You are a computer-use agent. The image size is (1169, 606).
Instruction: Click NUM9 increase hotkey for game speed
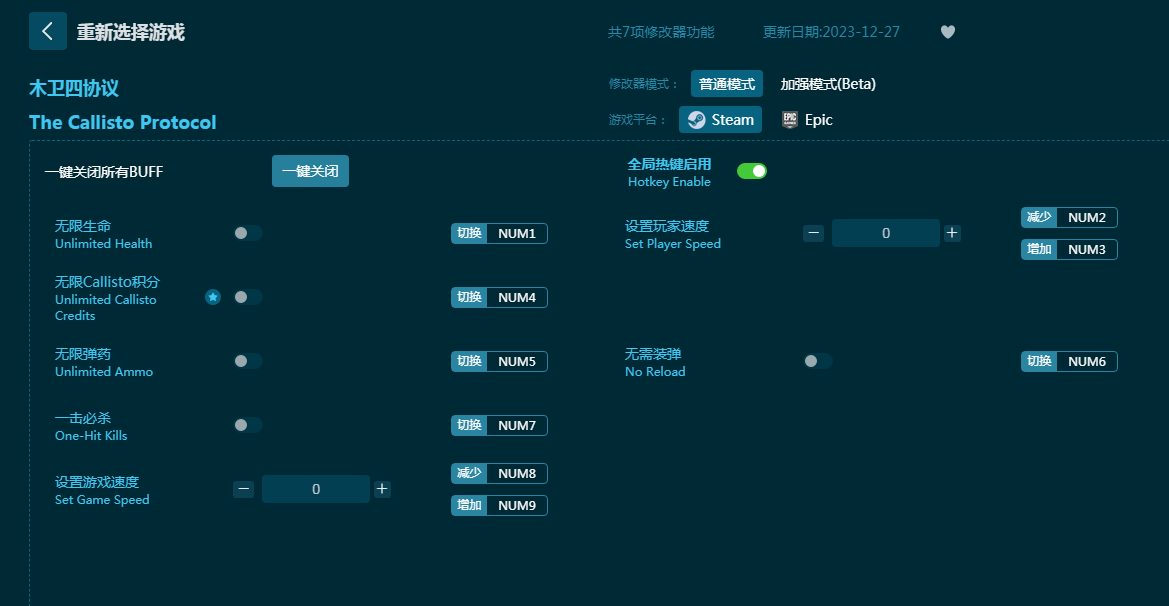tap(500, 505)
